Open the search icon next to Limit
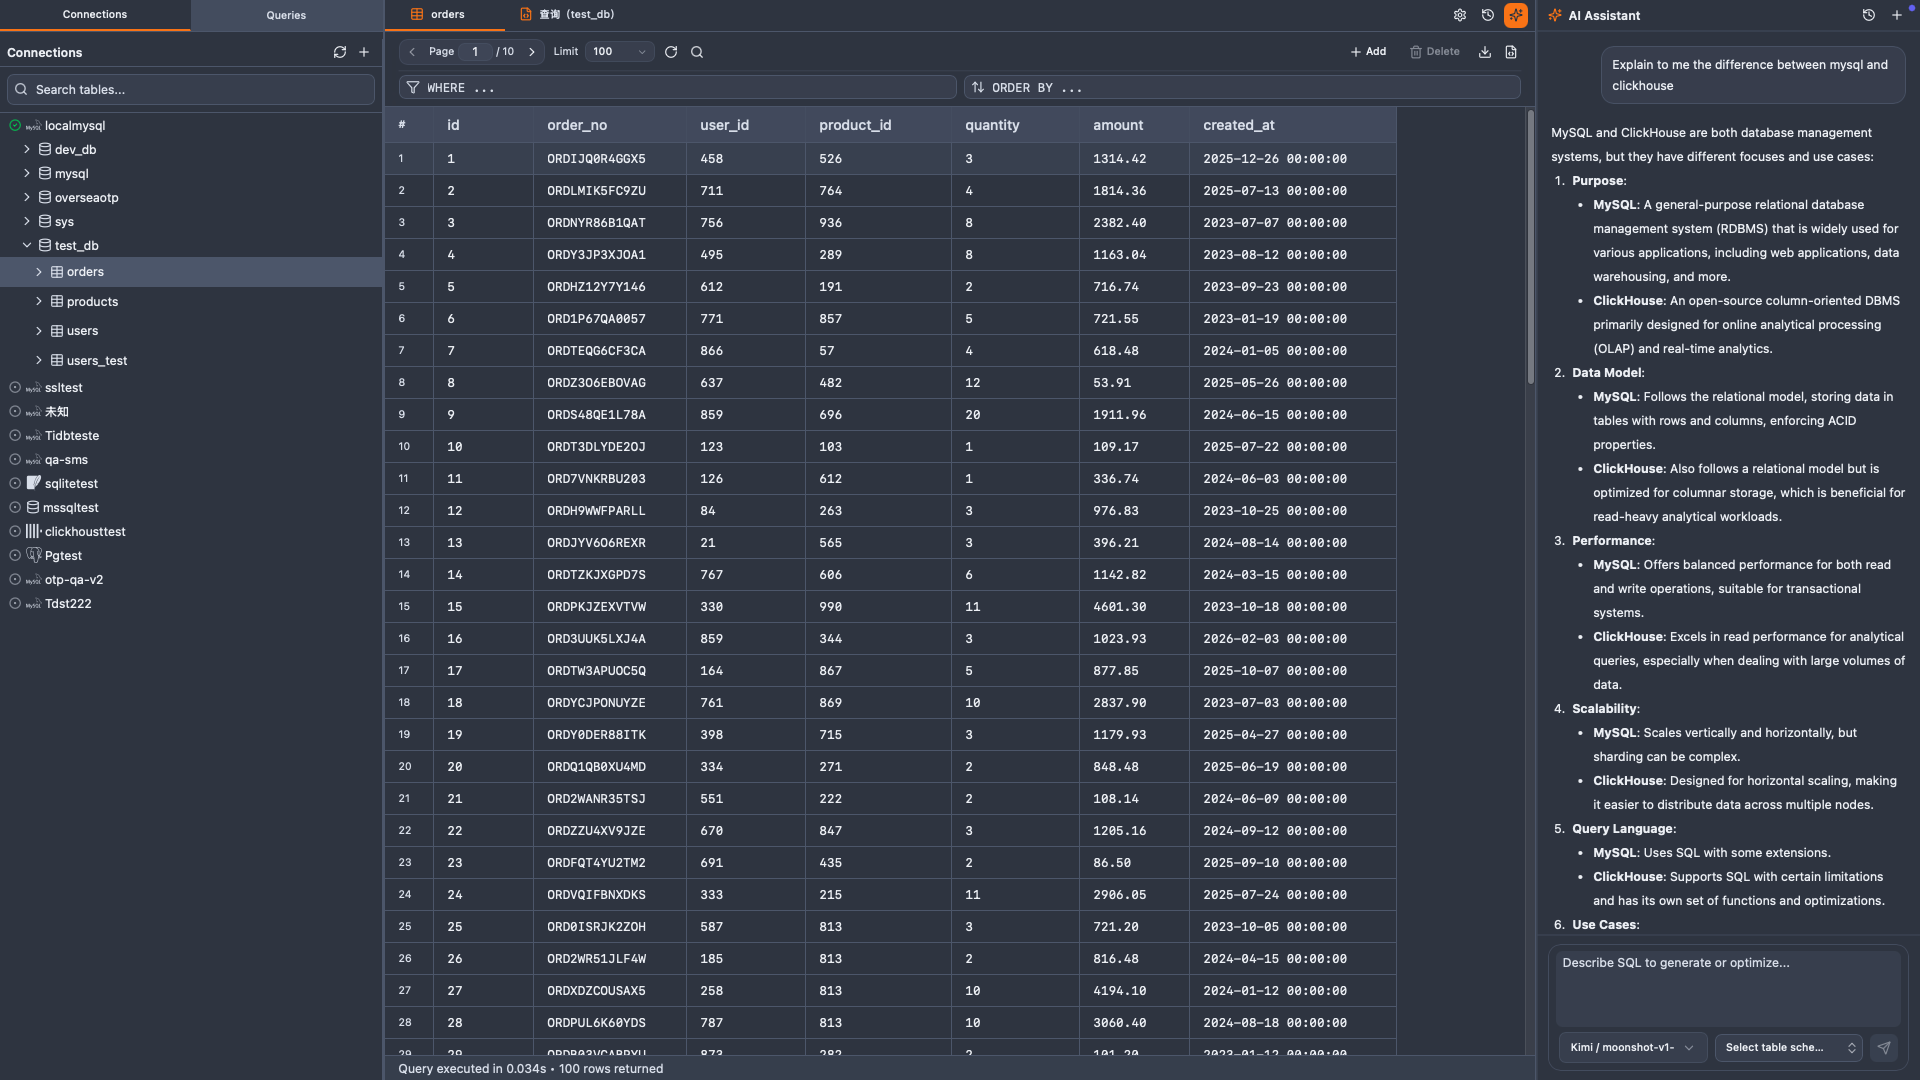 point(697,51)
